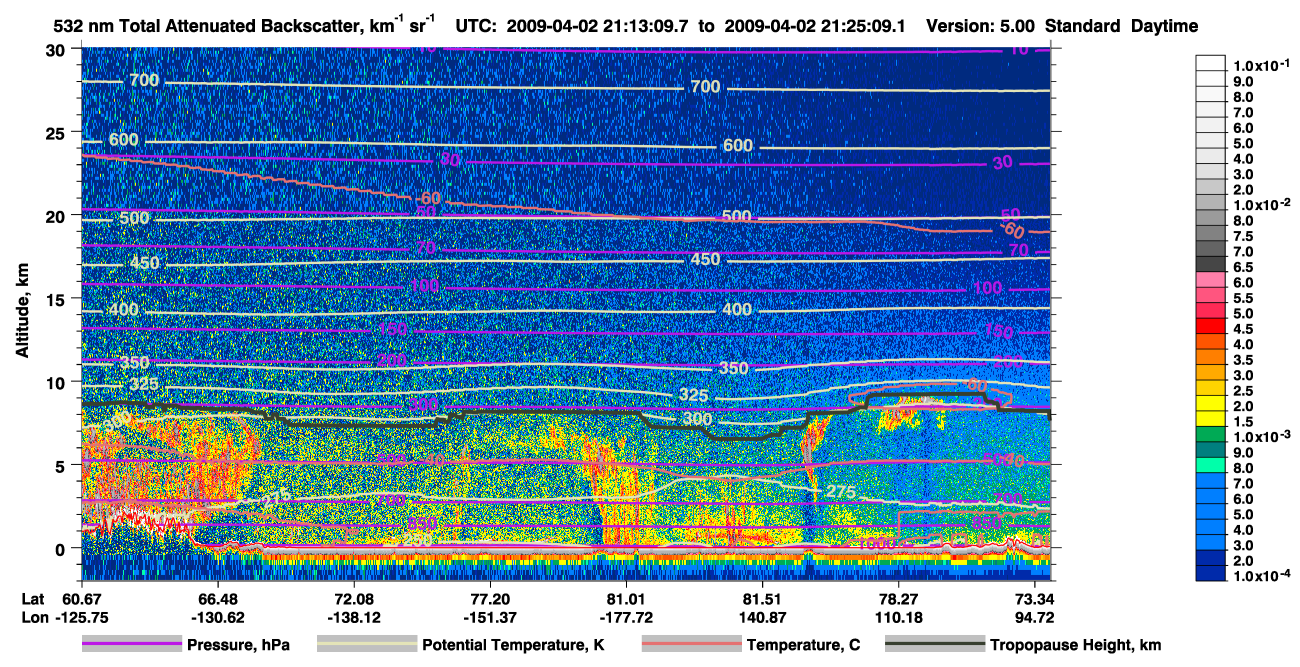Click the dark Tropopause Height legend line sample

point(935,644)
